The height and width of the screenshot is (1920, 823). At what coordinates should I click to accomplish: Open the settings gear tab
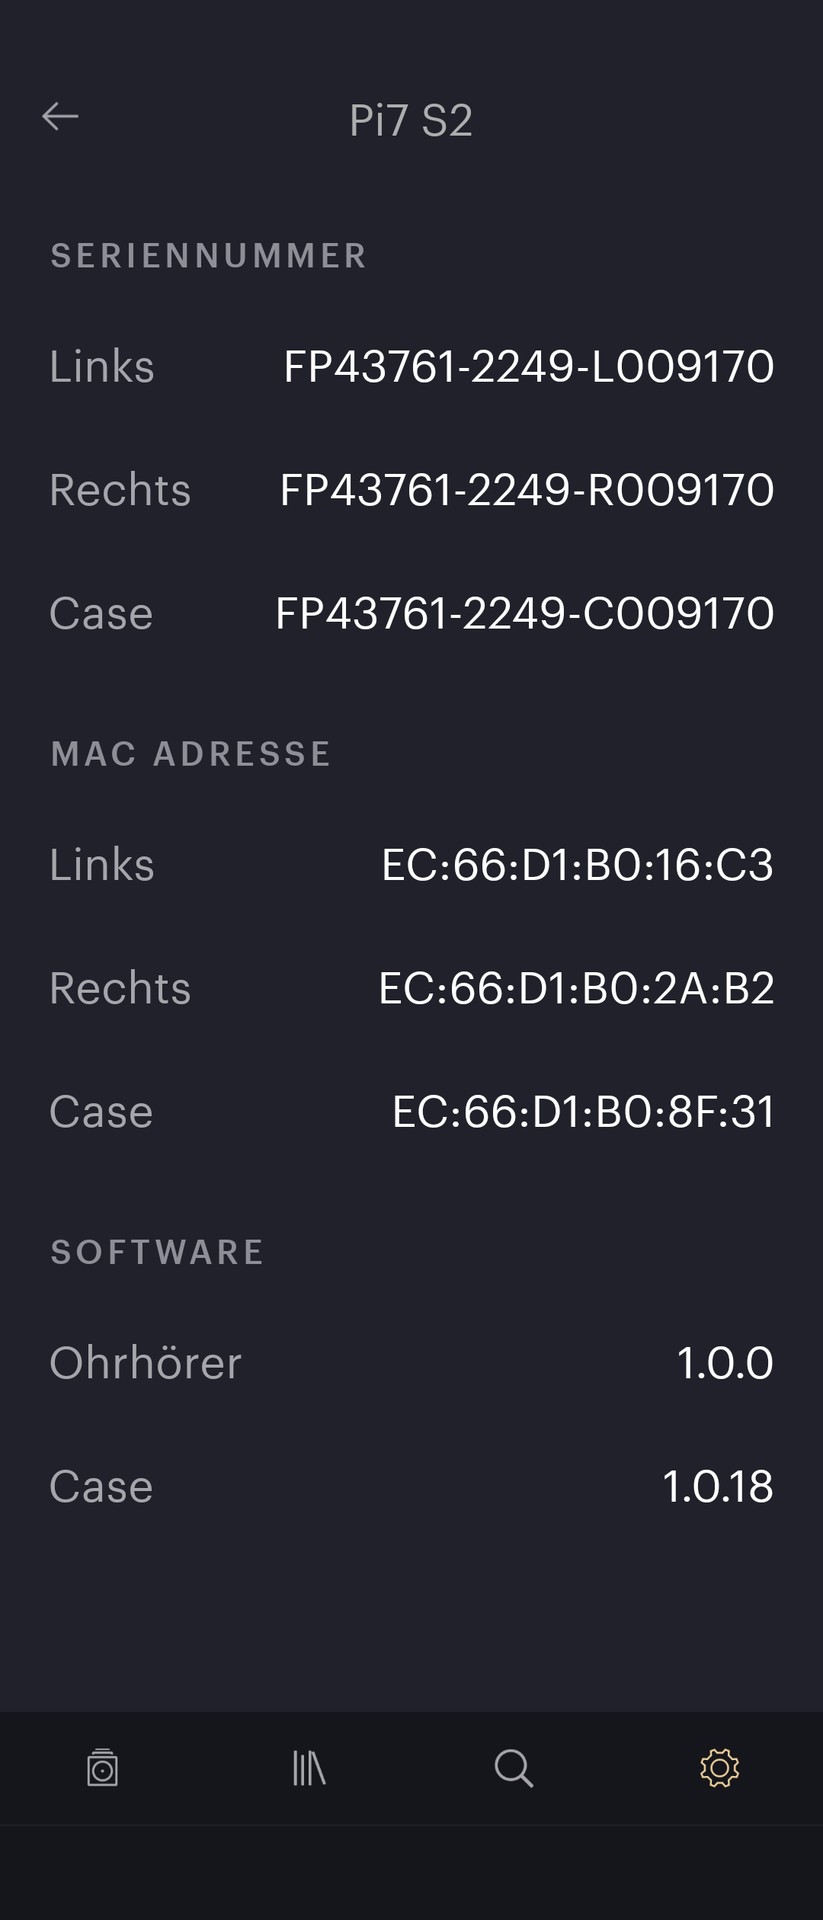coord(719,1767)
